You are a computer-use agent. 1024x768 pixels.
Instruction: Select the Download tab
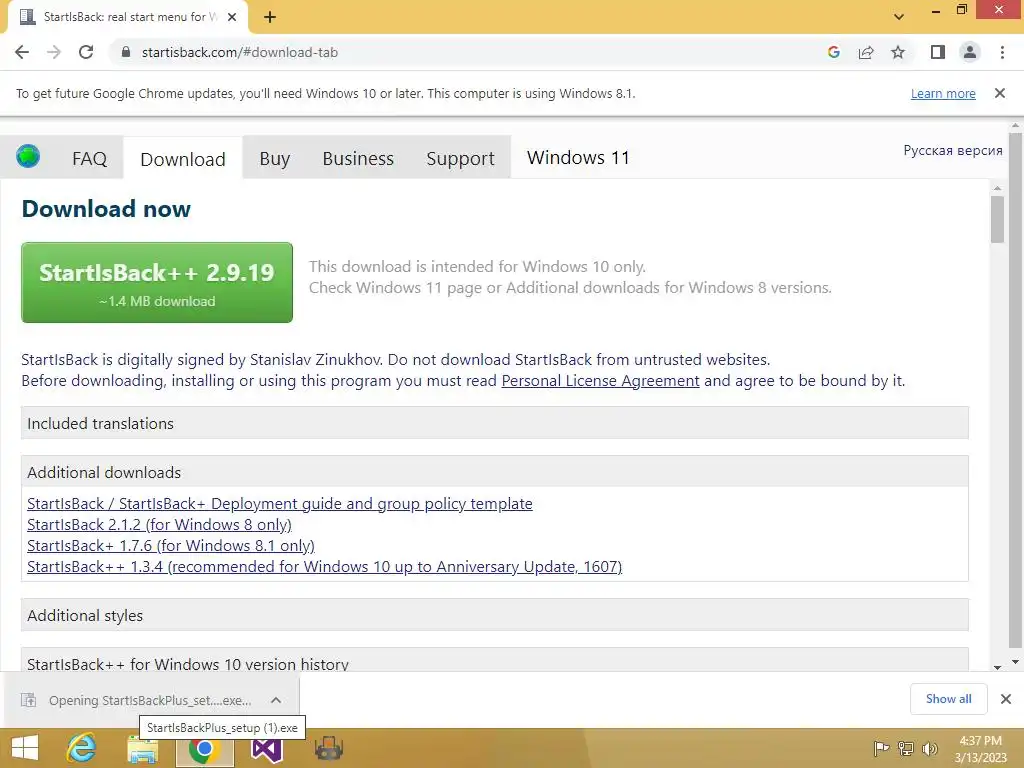click(183, 159)
